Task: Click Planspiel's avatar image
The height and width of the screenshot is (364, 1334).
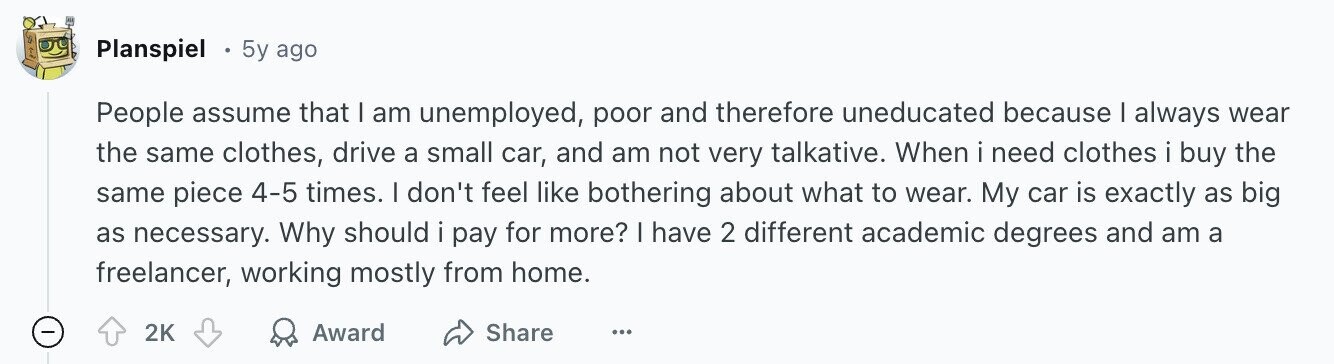Action: [x=48, y=48]
